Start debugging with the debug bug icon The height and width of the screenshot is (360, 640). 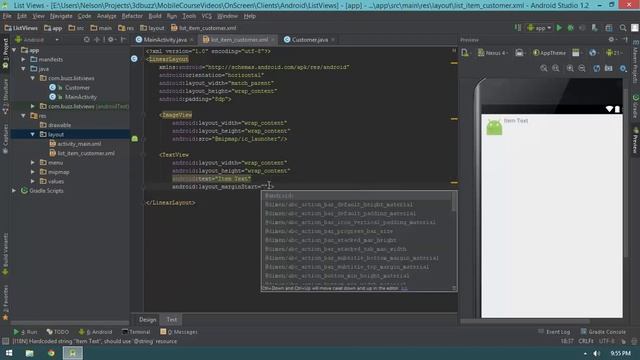(571, 28)
